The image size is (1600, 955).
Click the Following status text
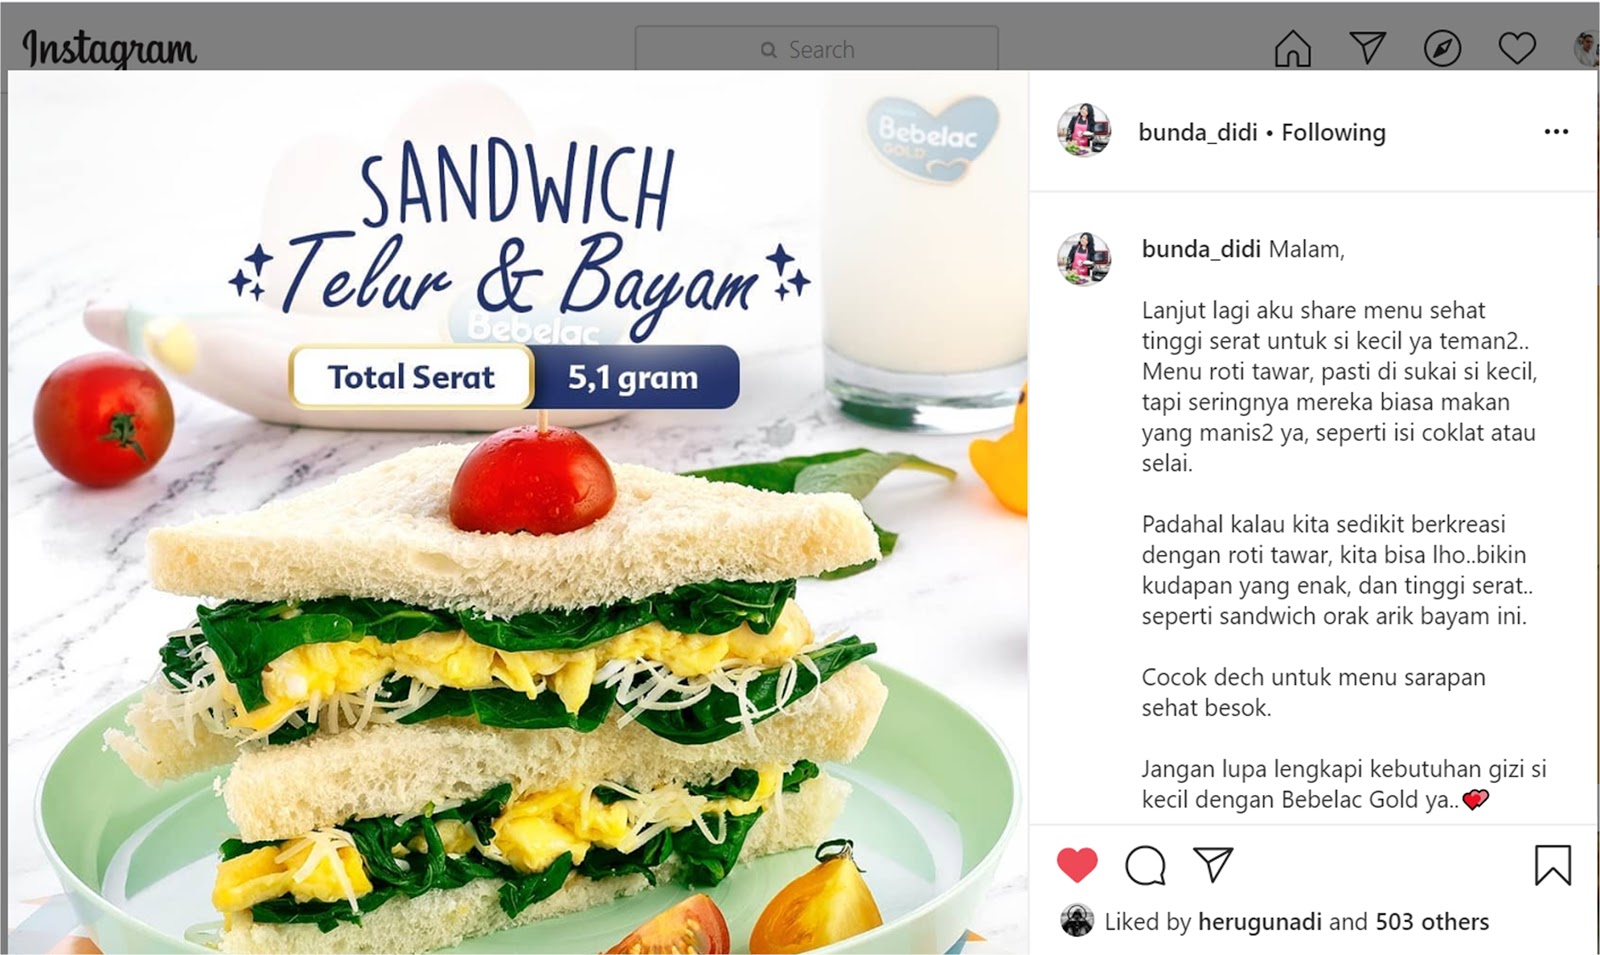point(1333,132)
